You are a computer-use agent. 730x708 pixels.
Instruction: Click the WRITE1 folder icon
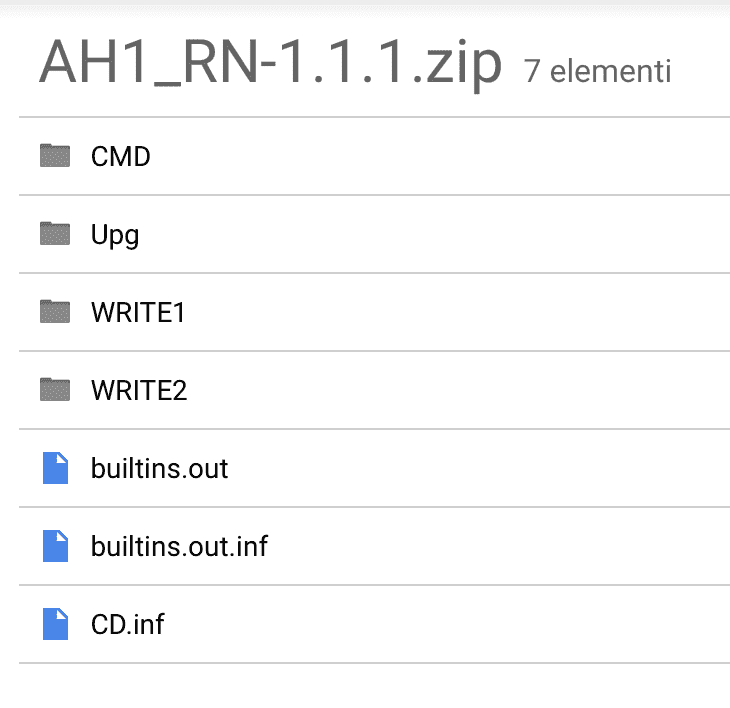(x=55, y=312)
